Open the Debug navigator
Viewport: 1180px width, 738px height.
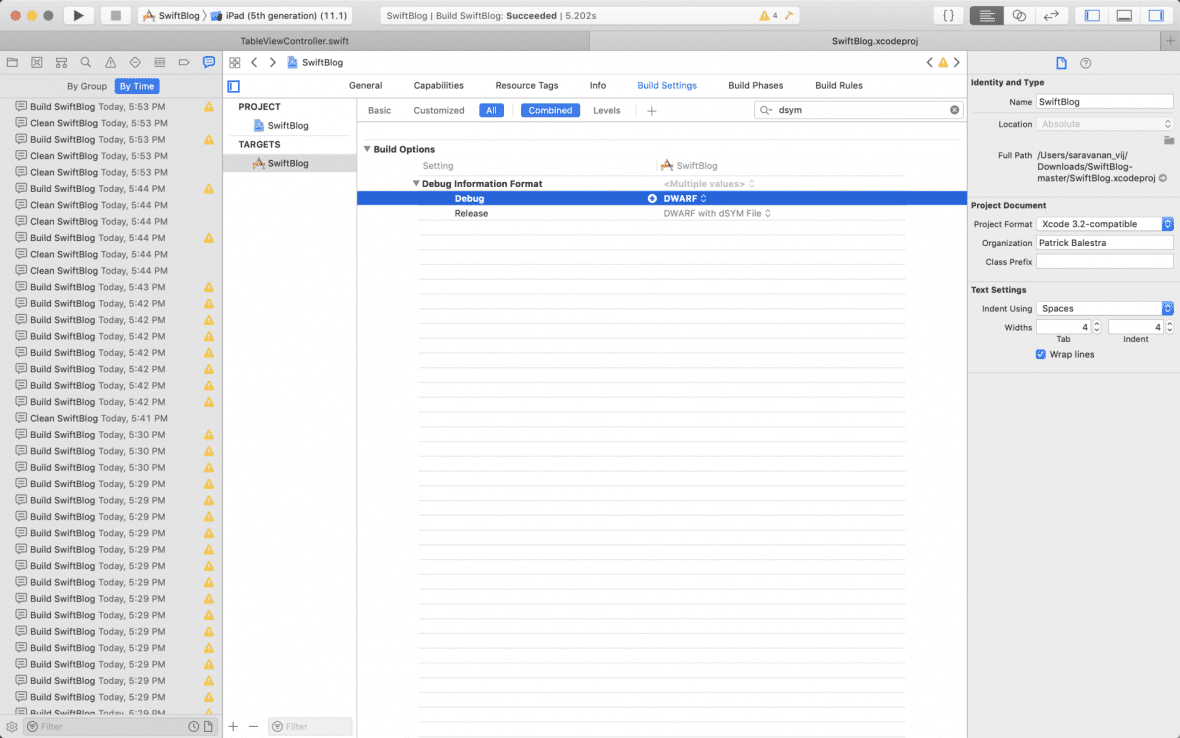tap(160, 62)
